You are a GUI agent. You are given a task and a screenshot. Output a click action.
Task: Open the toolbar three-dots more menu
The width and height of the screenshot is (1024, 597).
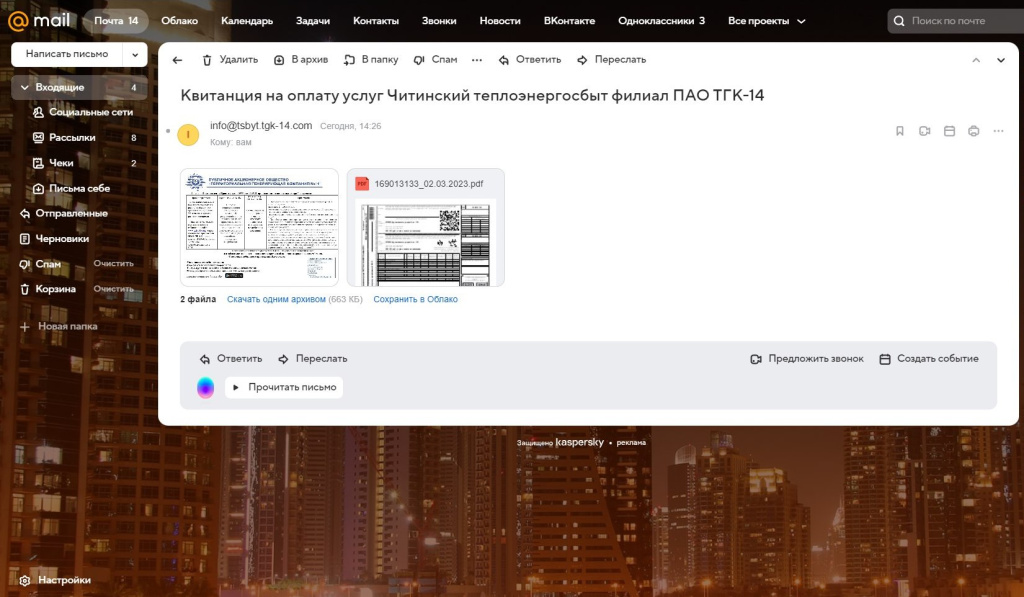[477, 60]
